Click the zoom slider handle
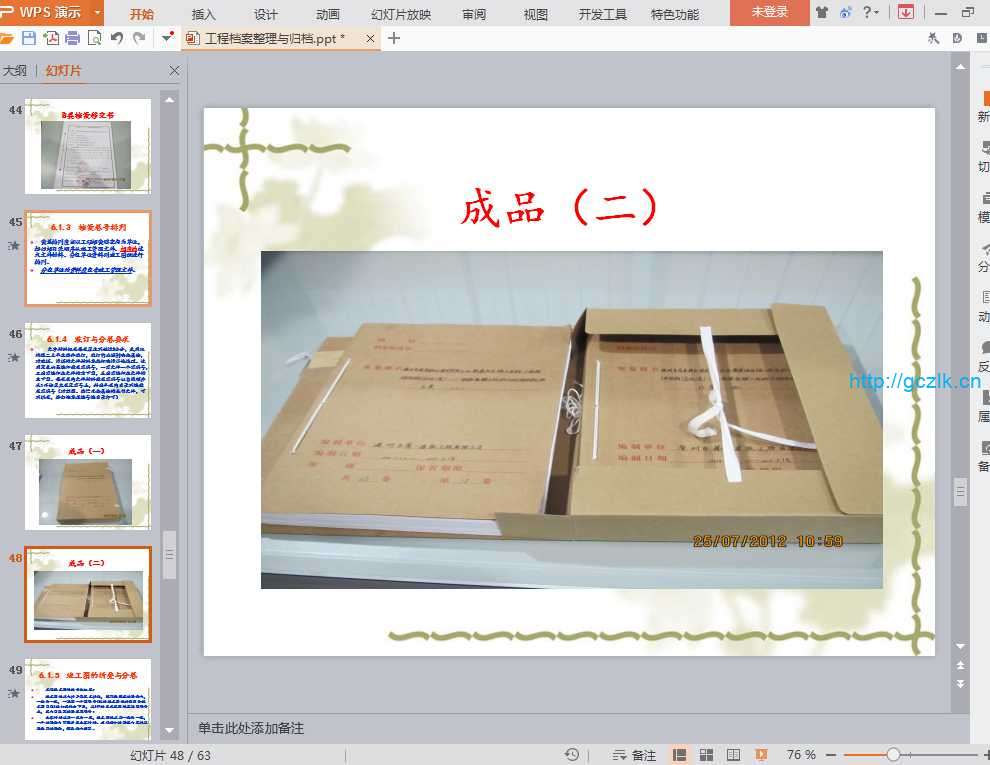The height and width of the screenshot is (765, 990). pyautogui.click(x=893, y=755)
